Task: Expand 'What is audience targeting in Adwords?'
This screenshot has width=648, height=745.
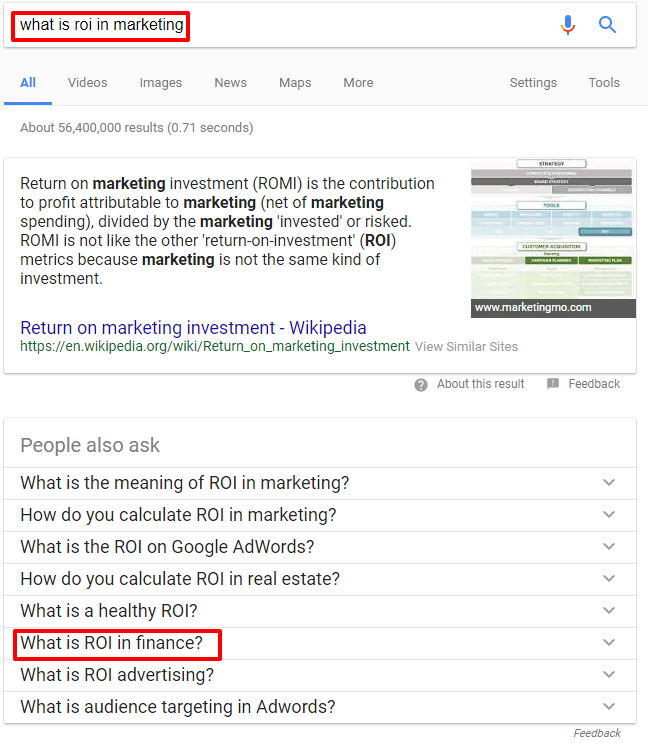Action: (320, 707)
